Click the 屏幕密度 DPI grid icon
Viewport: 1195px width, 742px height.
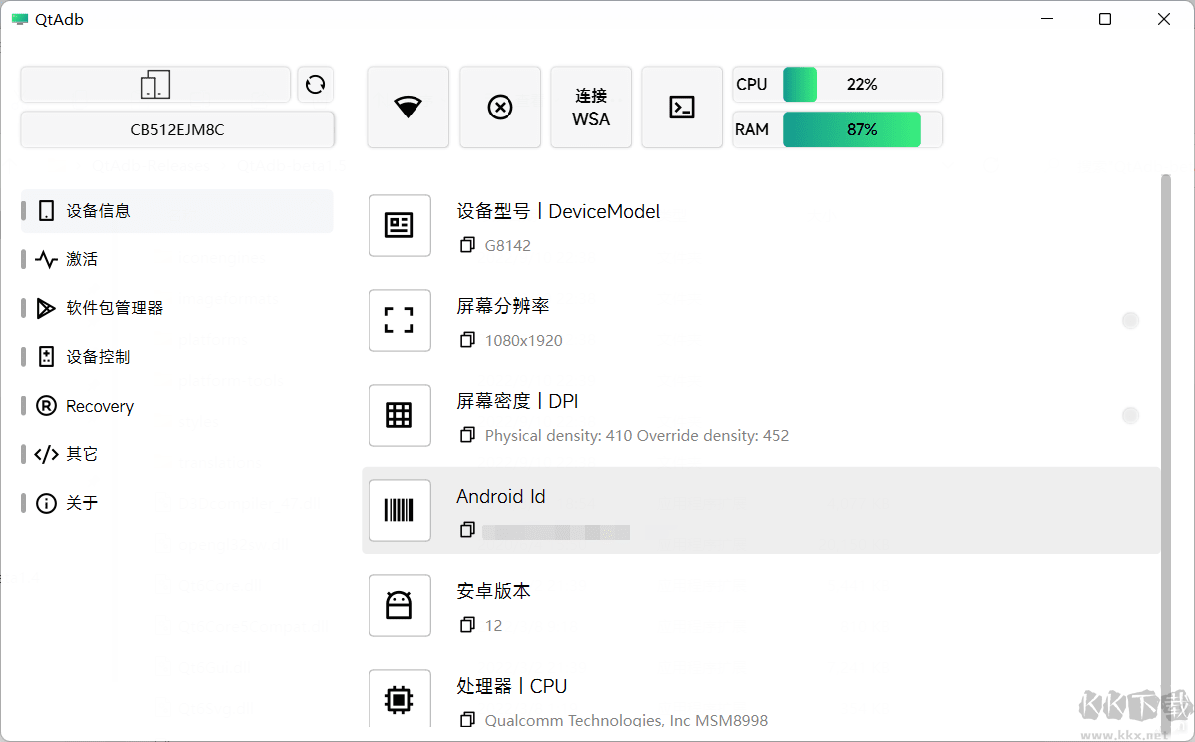pyautogui.click(x=399, y=415)
